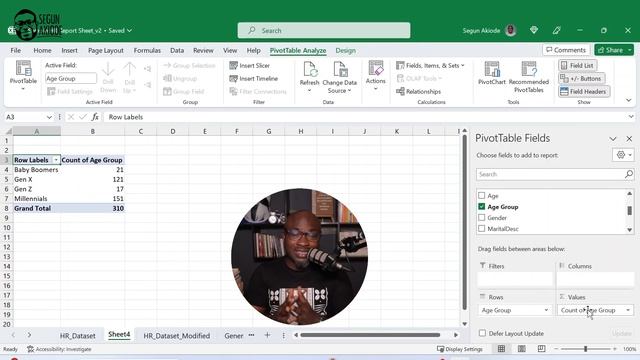The image size is (640, 360).
Task: Open the PivotTable options button
Action: click(23, 76)
